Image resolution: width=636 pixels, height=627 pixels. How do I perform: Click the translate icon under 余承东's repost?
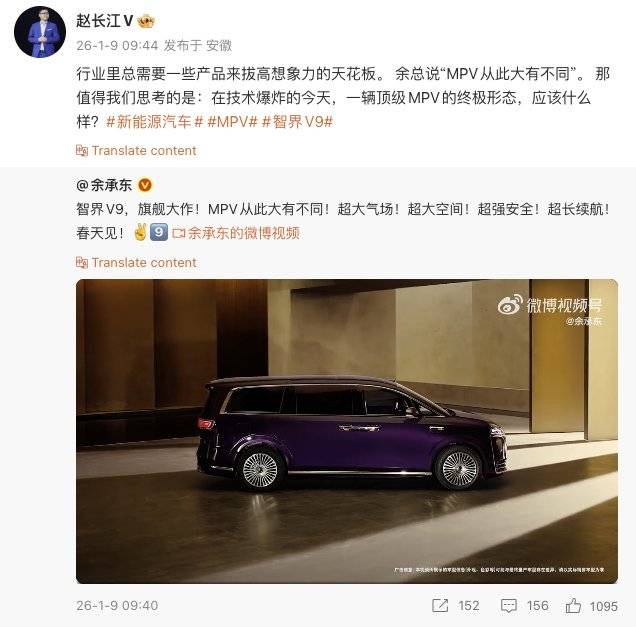tap(82, 263)
